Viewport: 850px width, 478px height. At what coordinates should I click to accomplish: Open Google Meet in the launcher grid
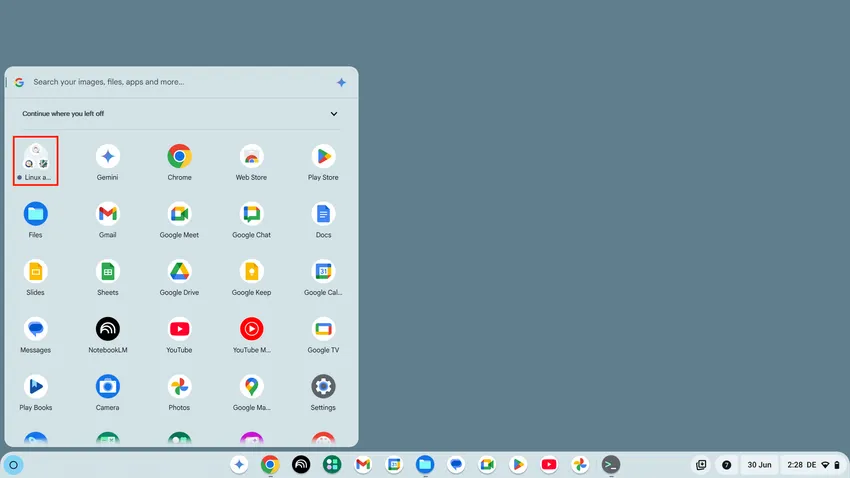(179, 219)
